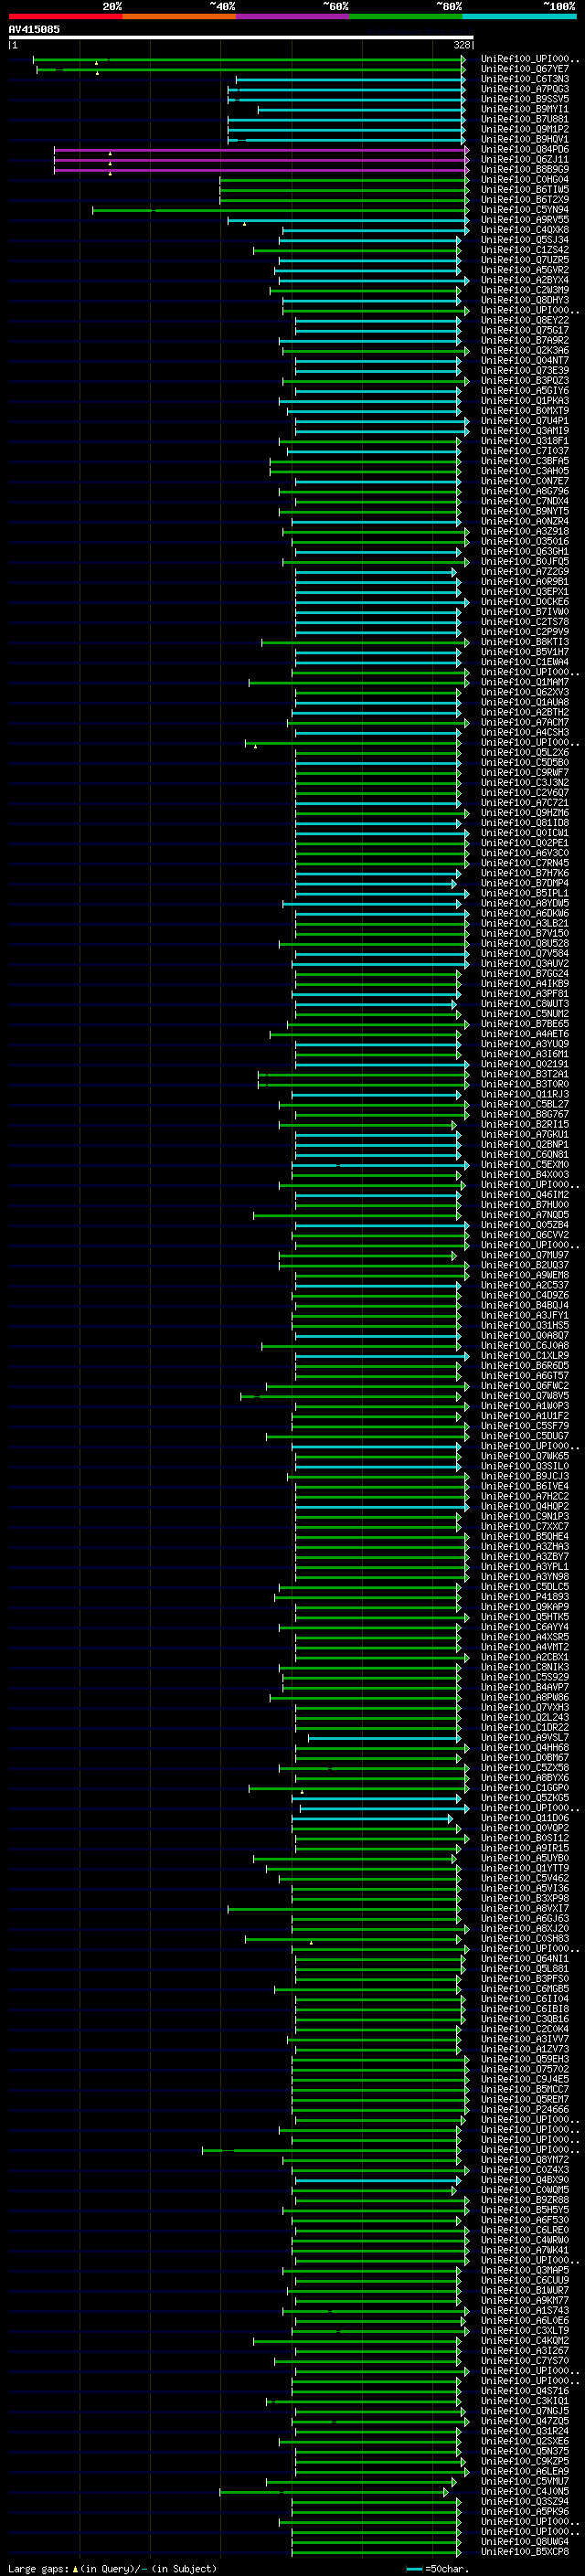Click label UniRef100_B7GG24
The image size is (585, 2576).
pos(525,973)
